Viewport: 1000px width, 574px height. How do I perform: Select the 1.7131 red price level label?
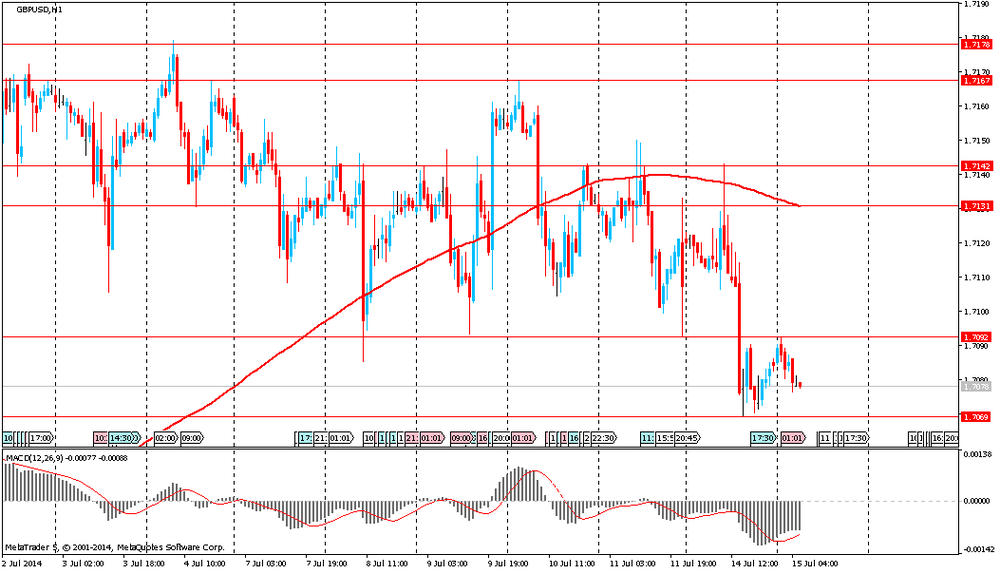[976, 206]
